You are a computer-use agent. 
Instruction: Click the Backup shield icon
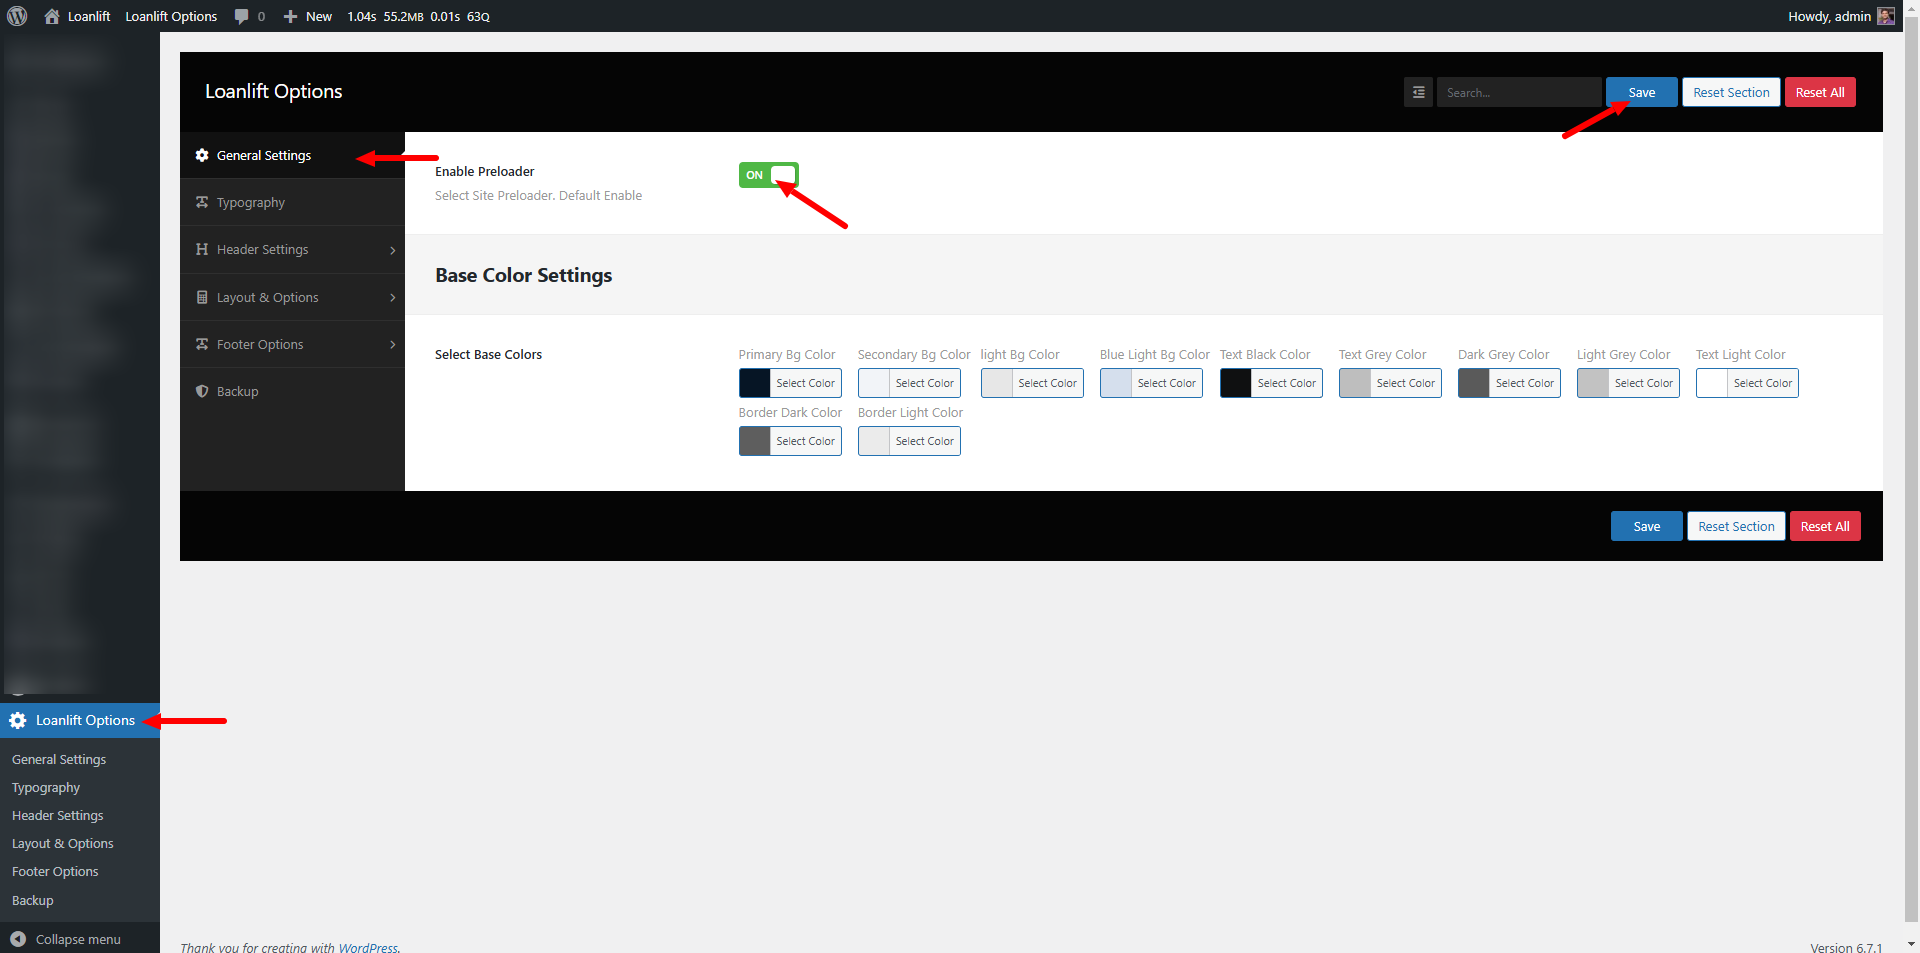coord(202,391)
